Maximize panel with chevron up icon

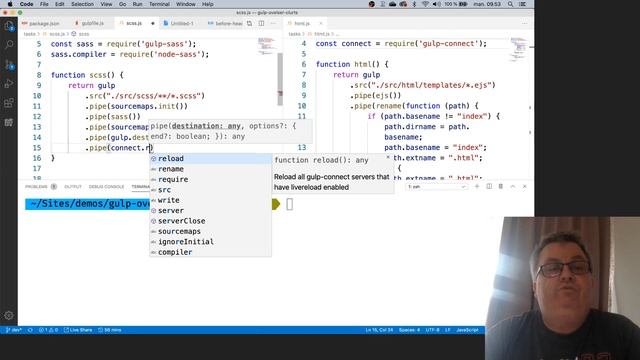pos(513,187)
